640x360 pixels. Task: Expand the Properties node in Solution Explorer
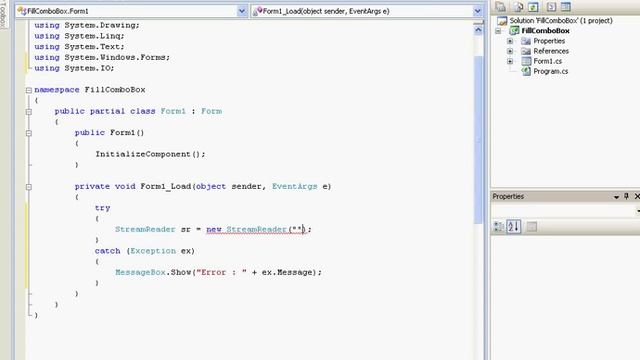510,41
